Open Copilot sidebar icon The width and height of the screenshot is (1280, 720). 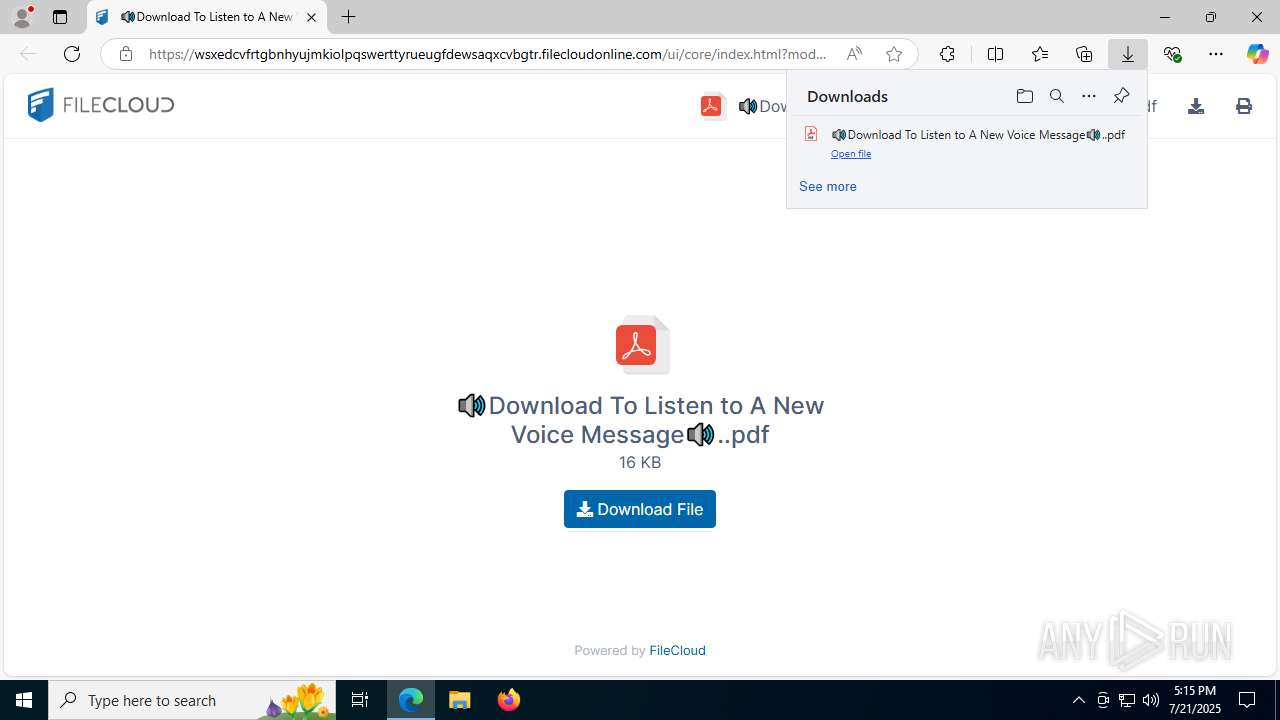(1257, 54)
